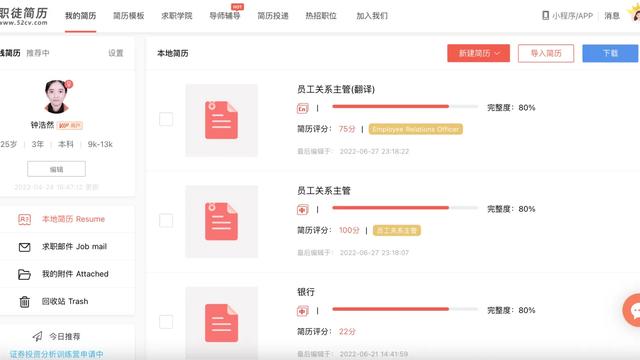
Task: Go to the 简历模板 nav tab
Action: [x=129, y=16]
